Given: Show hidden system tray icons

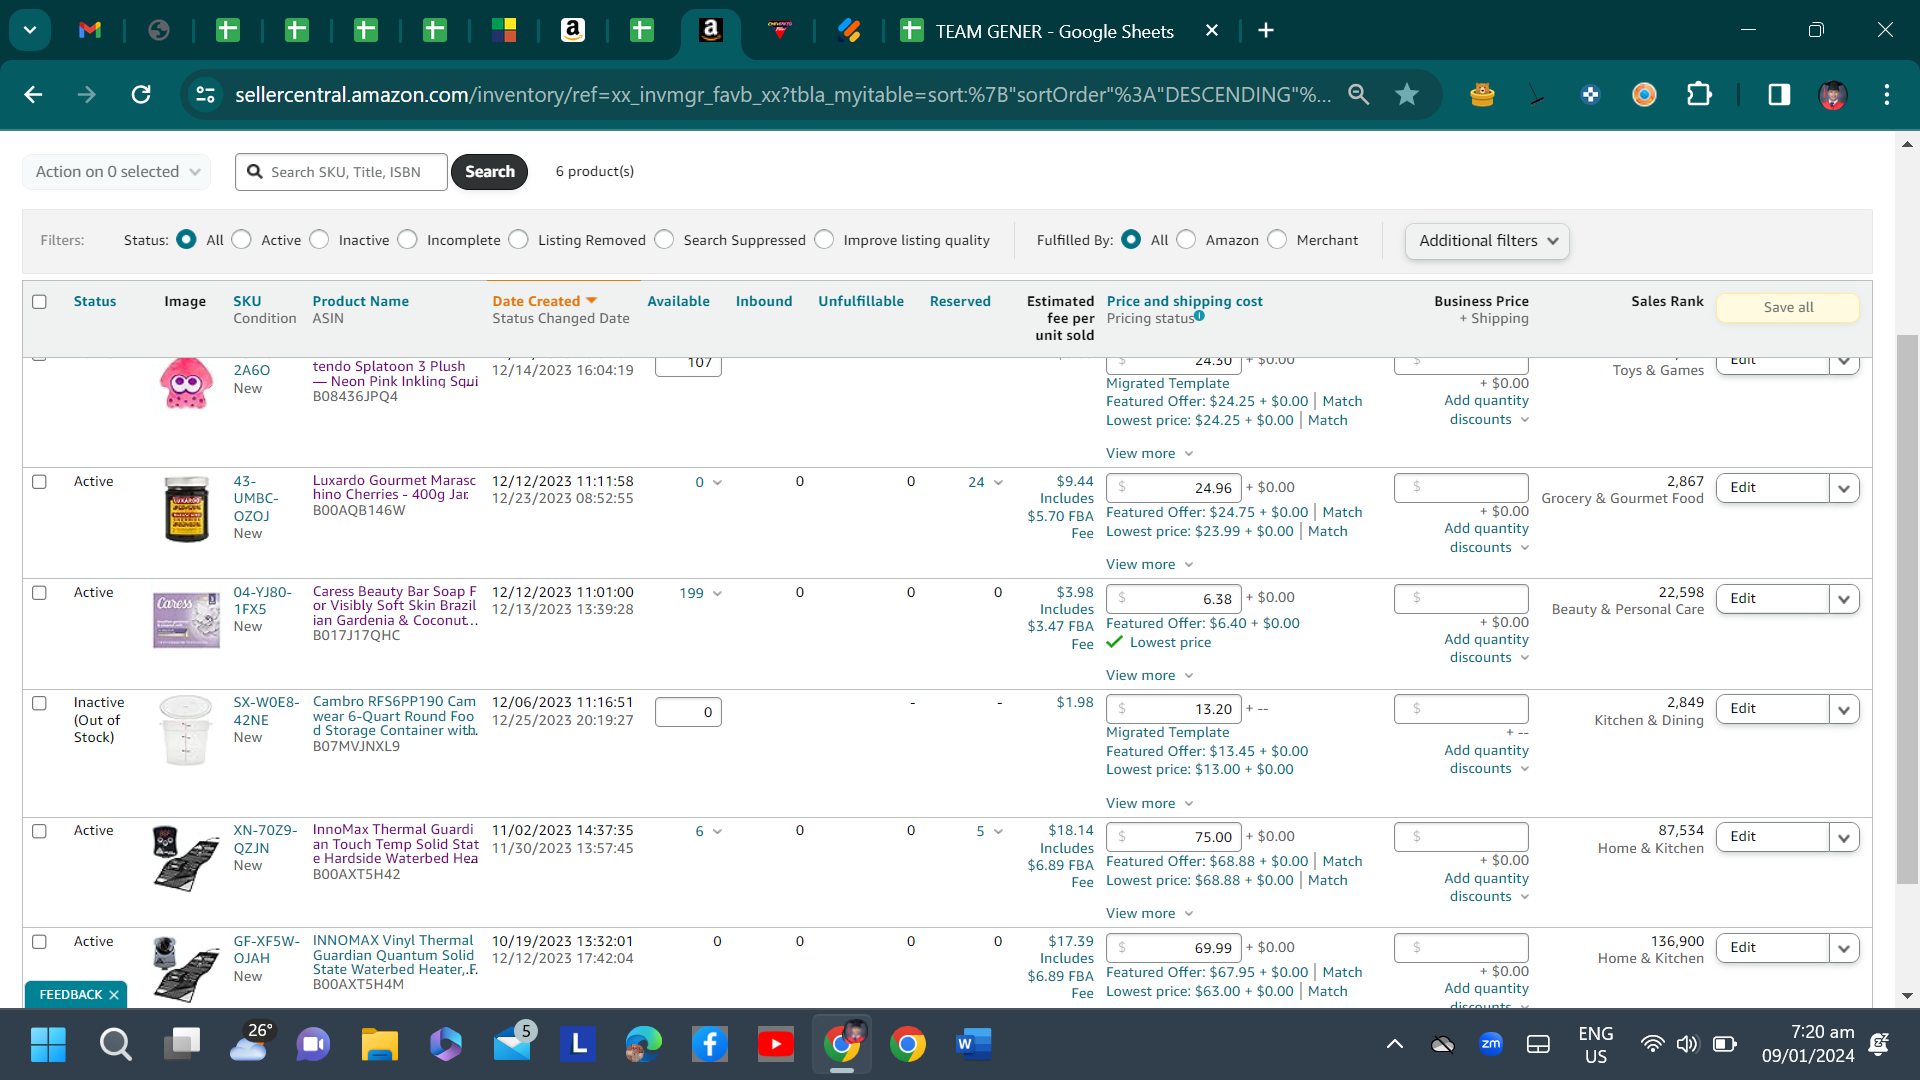Looking at the screenshot, I should [1394, 1045].
